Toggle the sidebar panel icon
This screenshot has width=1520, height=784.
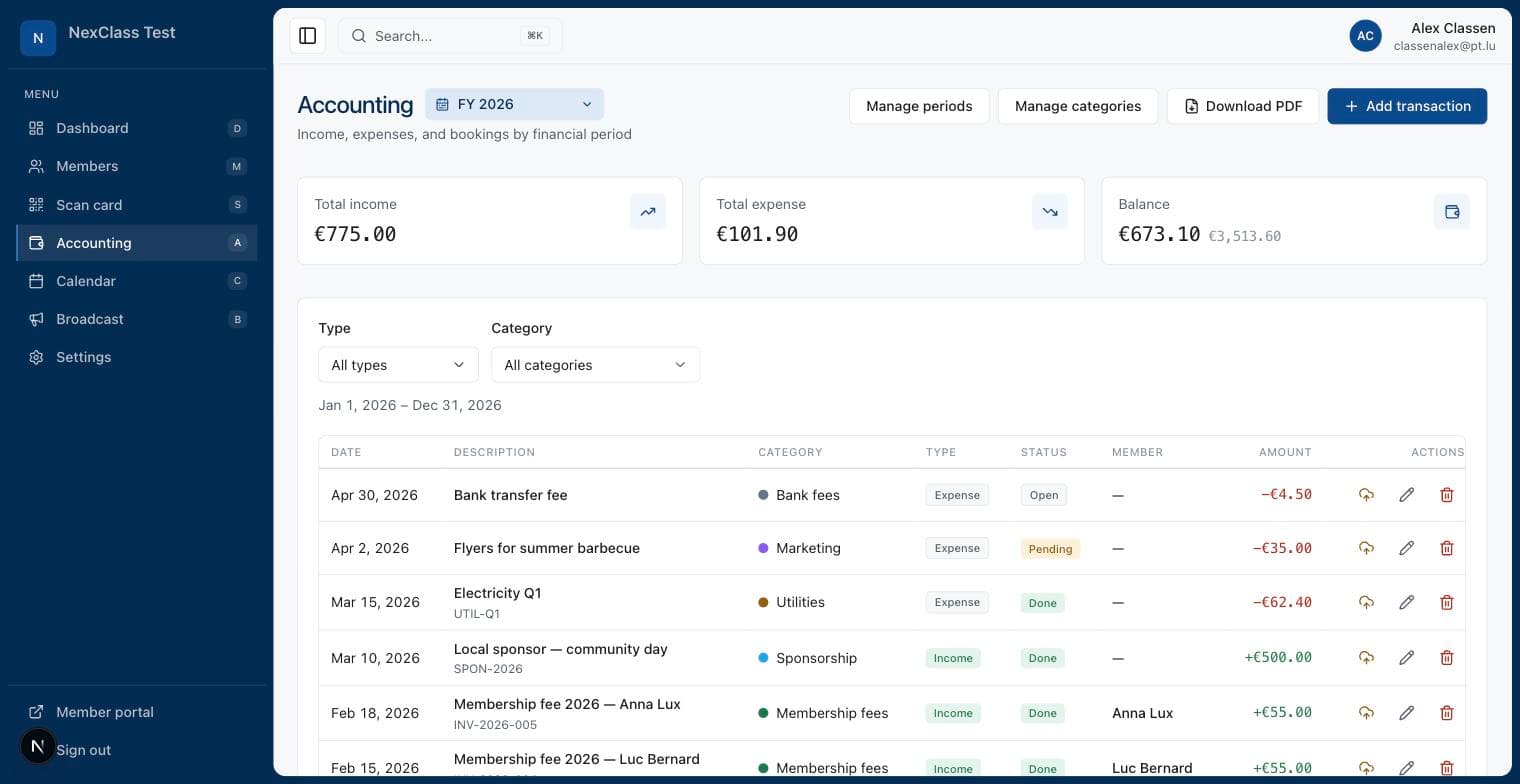[x=308, y=36]
